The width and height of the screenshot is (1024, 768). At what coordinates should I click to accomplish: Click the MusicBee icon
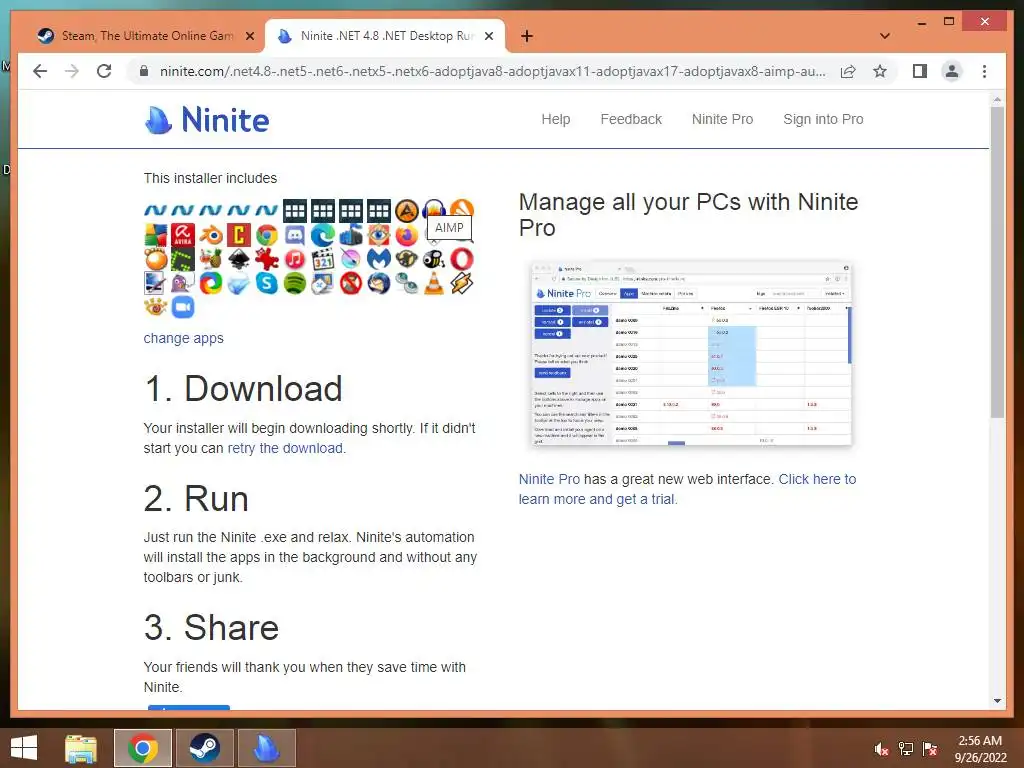click(434, 259)
